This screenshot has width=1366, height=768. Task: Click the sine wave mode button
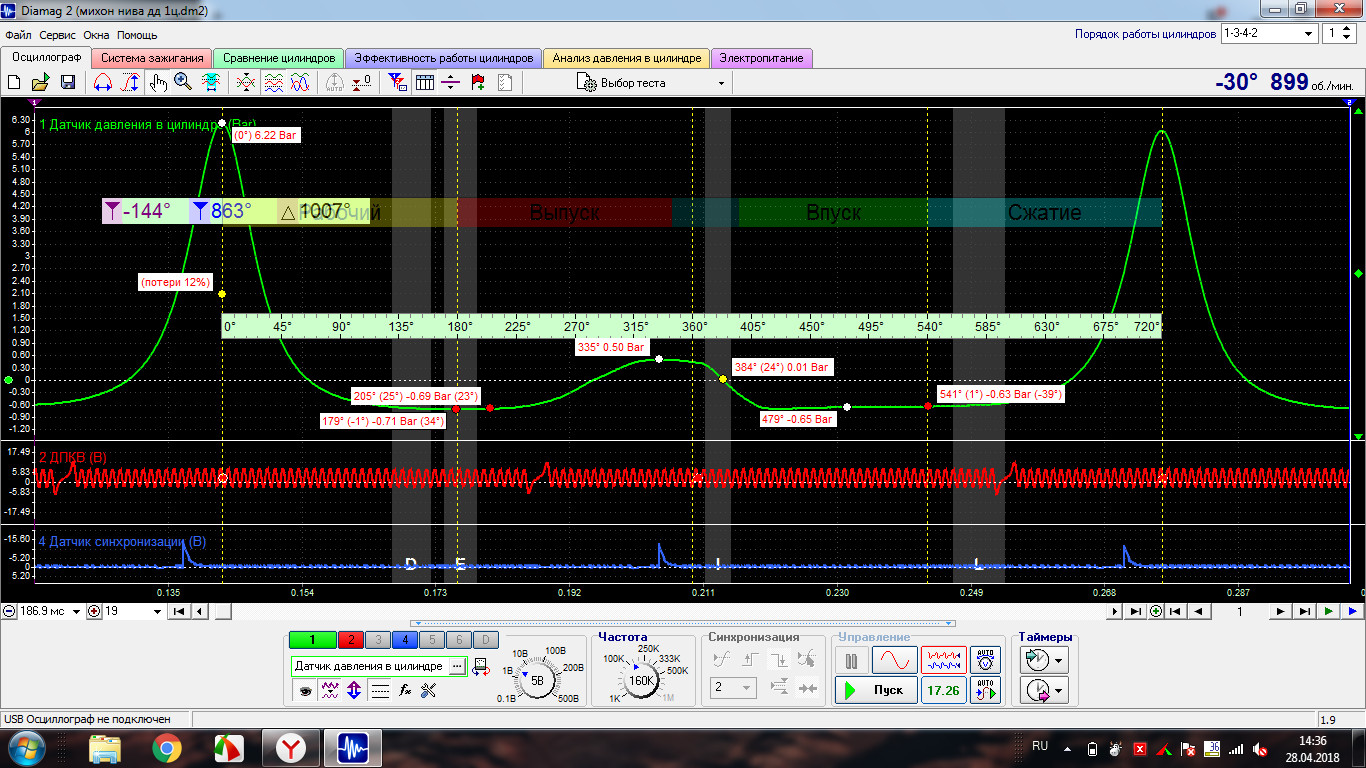click(894, 661)
